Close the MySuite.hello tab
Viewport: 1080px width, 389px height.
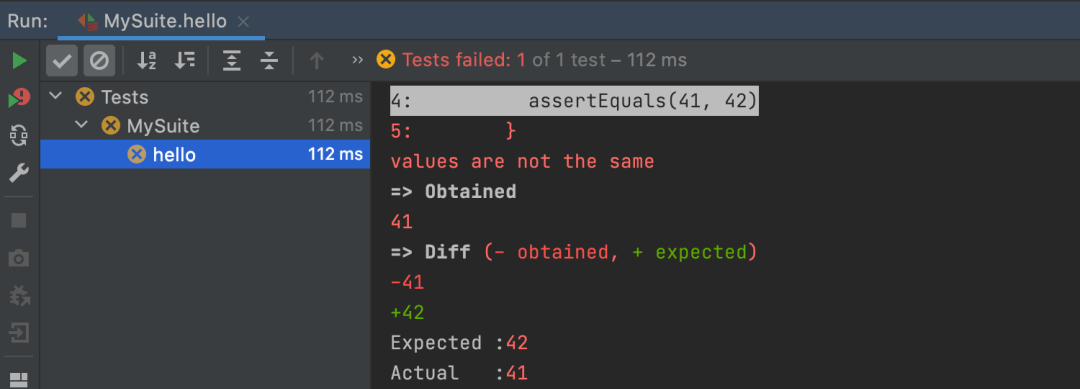coord(243,21)
